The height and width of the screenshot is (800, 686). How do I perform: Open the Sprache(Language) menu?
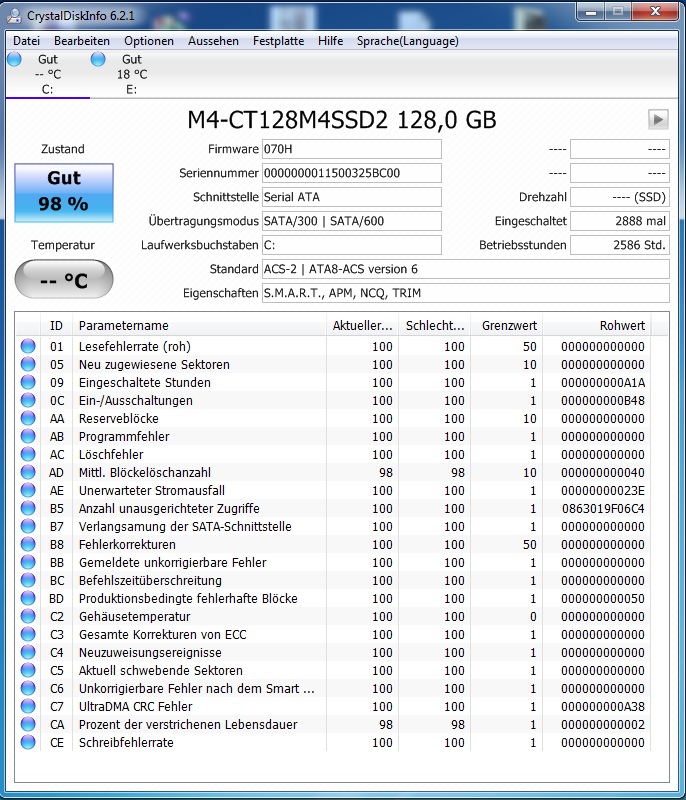click(x=408, y=41)
